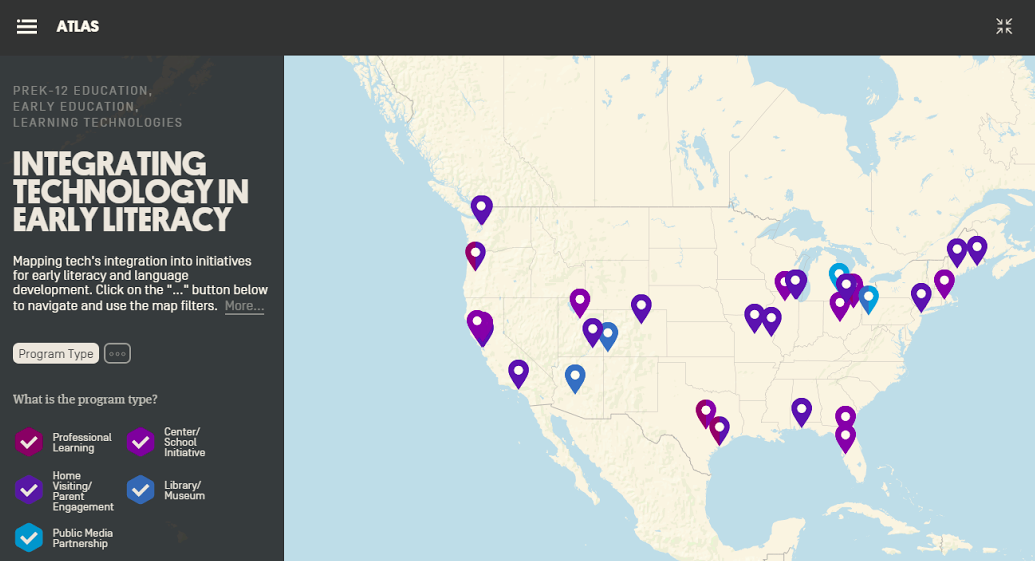This screenshot has height=561, width=1035.
Task: Click the light-blue pin in Pennsylvania
Action: 868,299
